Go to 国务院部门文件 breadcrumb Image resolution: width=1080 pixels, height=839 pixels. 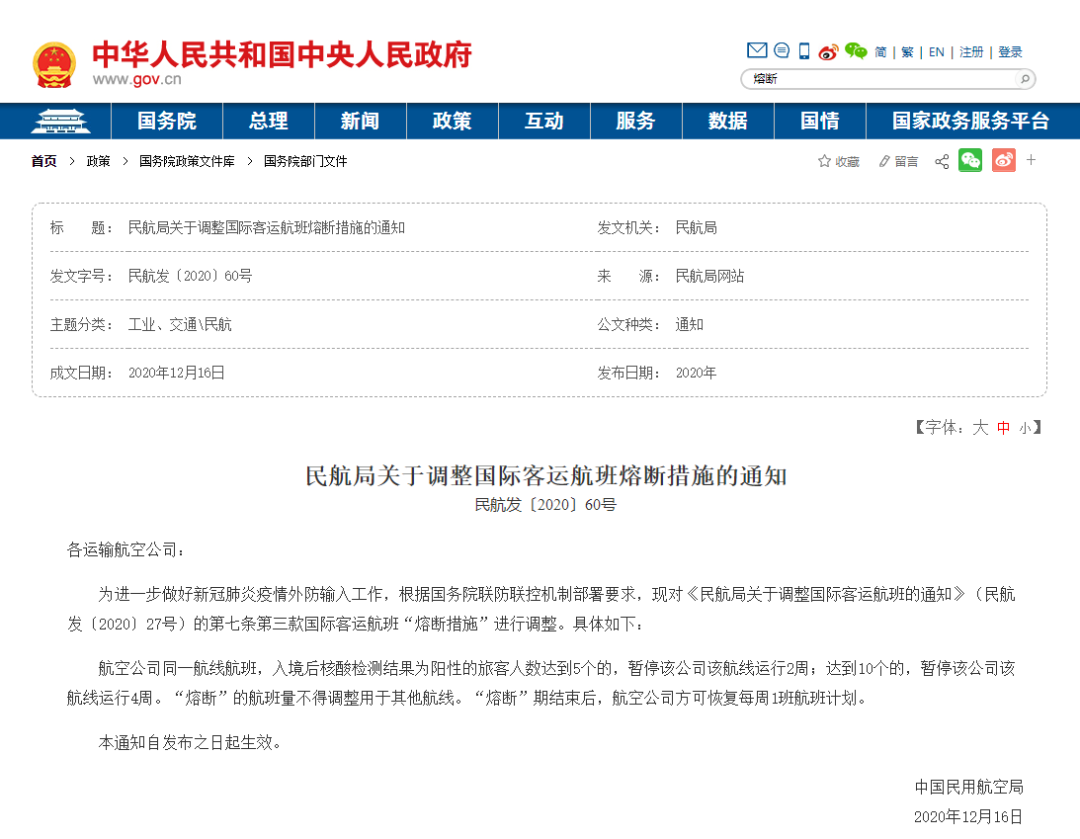(305, 161)
